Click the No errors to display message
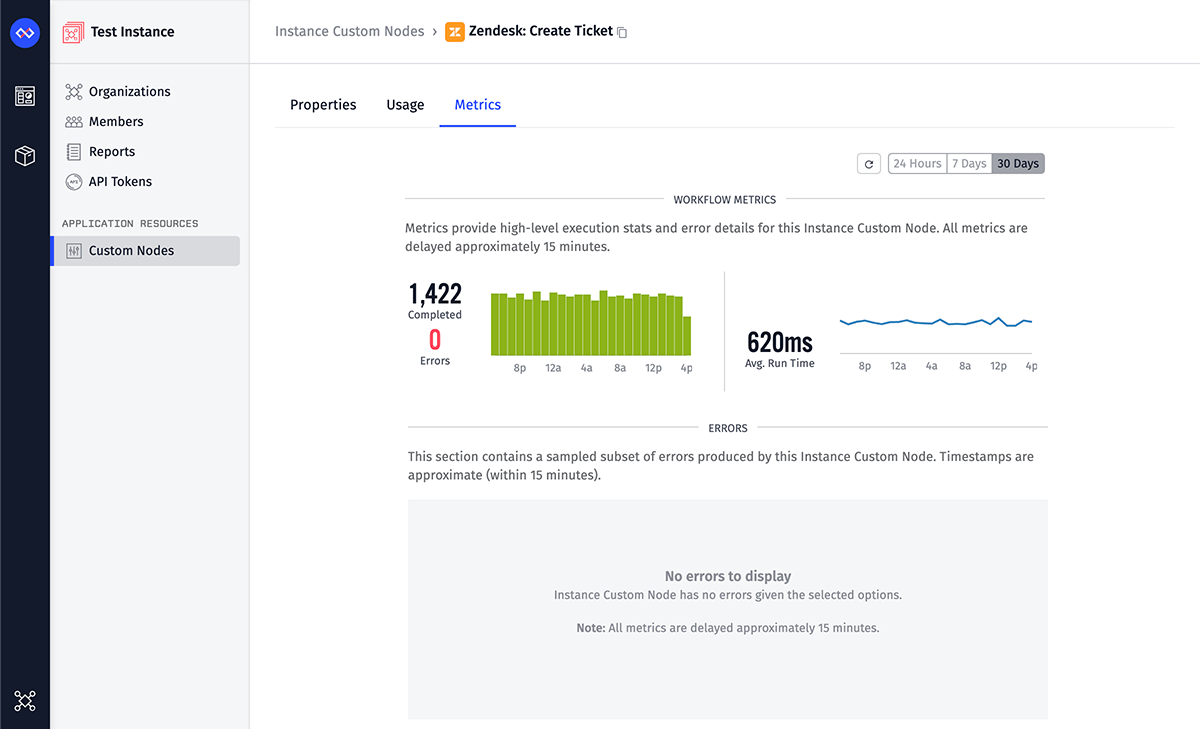Screen dimensions: 1200x729 (x=728, y=576)
